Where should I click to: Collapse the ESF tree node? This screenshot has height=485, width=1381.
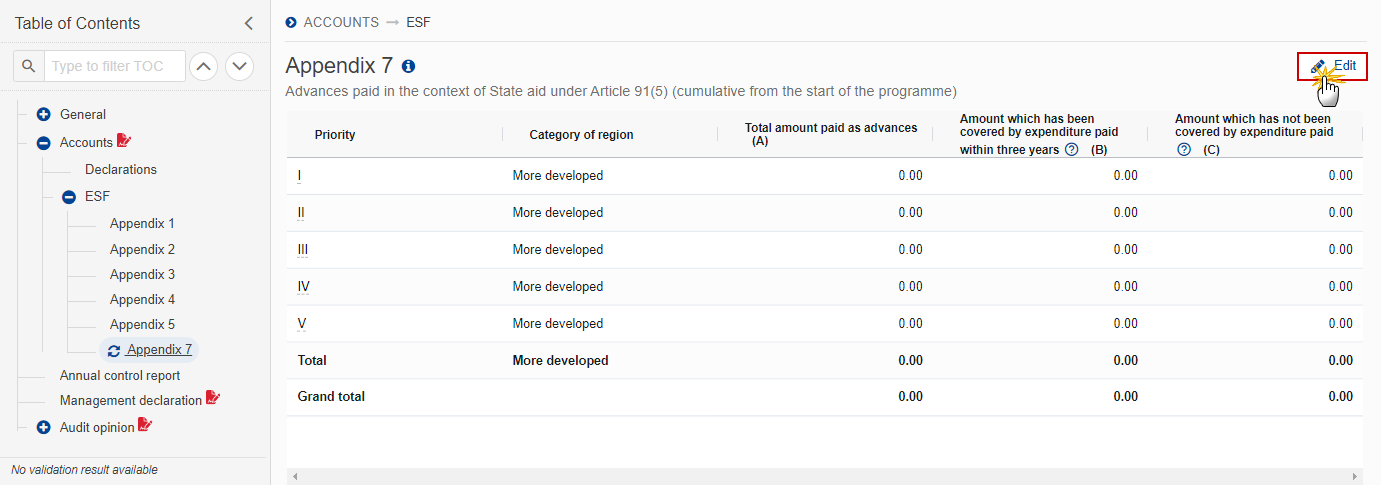tap(69, 197)
